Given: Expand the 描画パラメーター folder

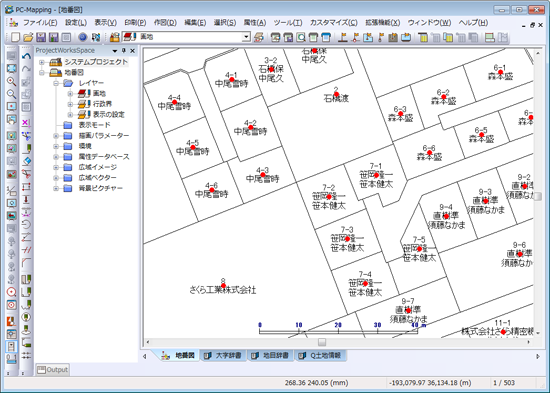Looking at the screenshot, I should [x=56, y=136].
